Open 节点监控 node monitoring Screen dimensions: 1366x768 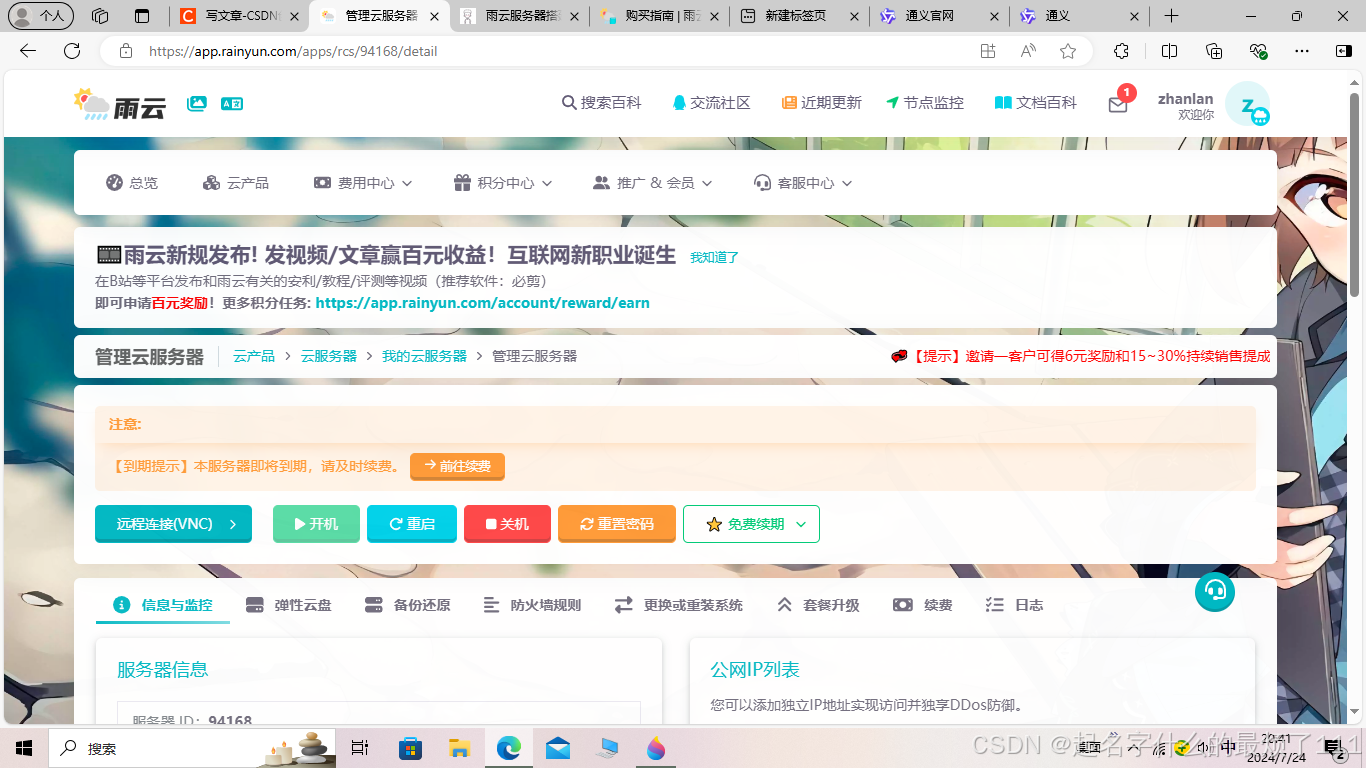[925, 103]
